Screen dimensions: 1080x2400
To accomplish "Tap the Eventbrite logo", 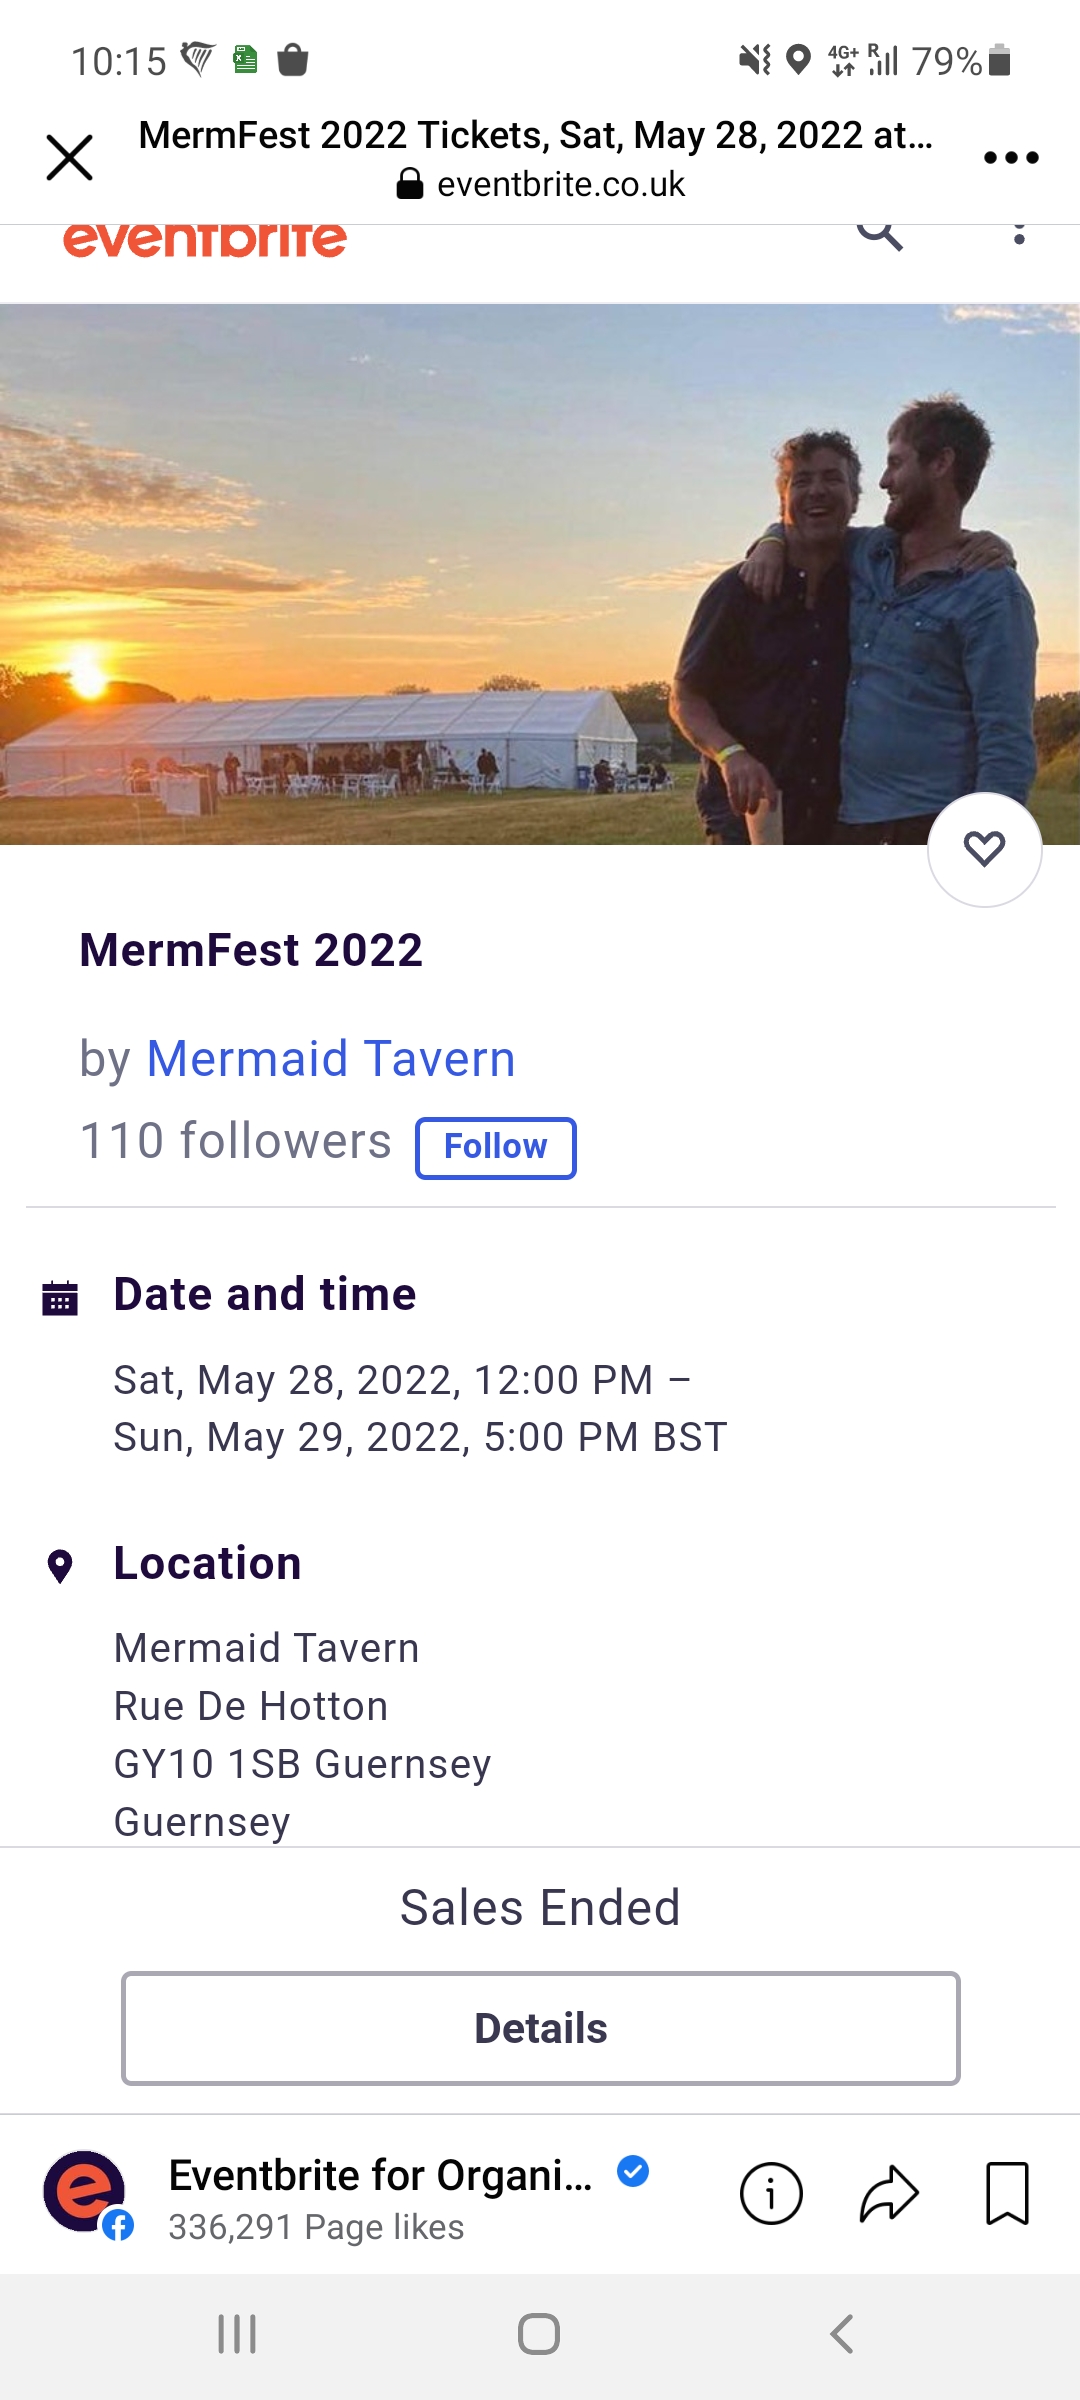I will tap(205, 242).
